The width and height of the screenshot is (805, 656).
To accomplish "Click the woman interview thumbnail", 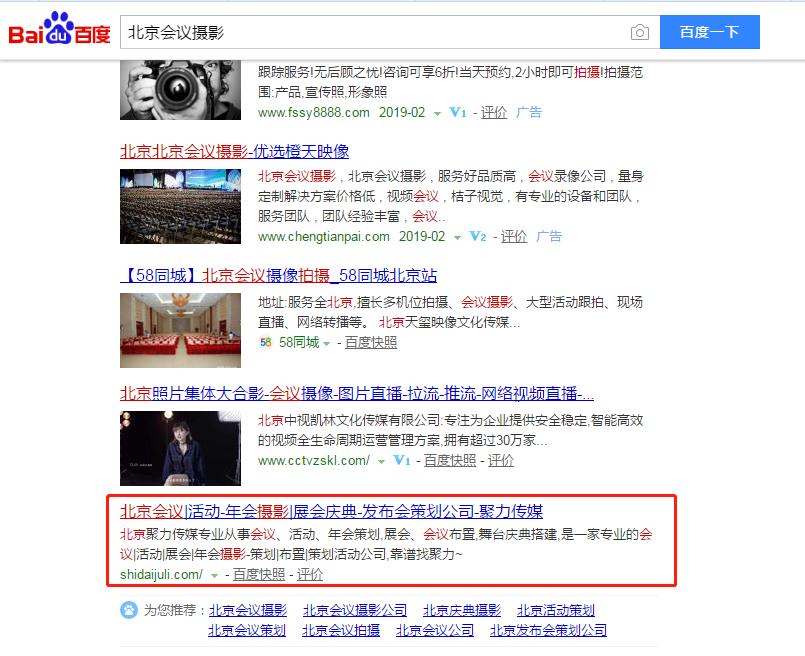I will [x=180, y=448].
